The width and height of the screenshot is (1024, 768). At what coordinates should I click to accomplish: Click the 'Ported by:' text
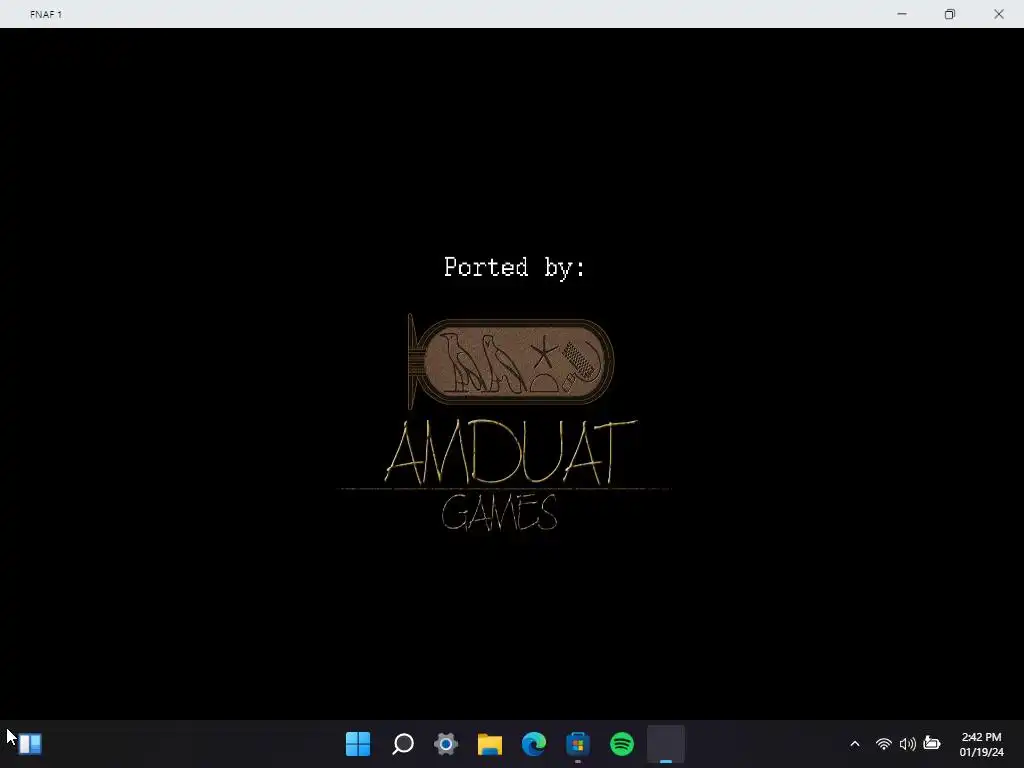click(x=515, y=267)
